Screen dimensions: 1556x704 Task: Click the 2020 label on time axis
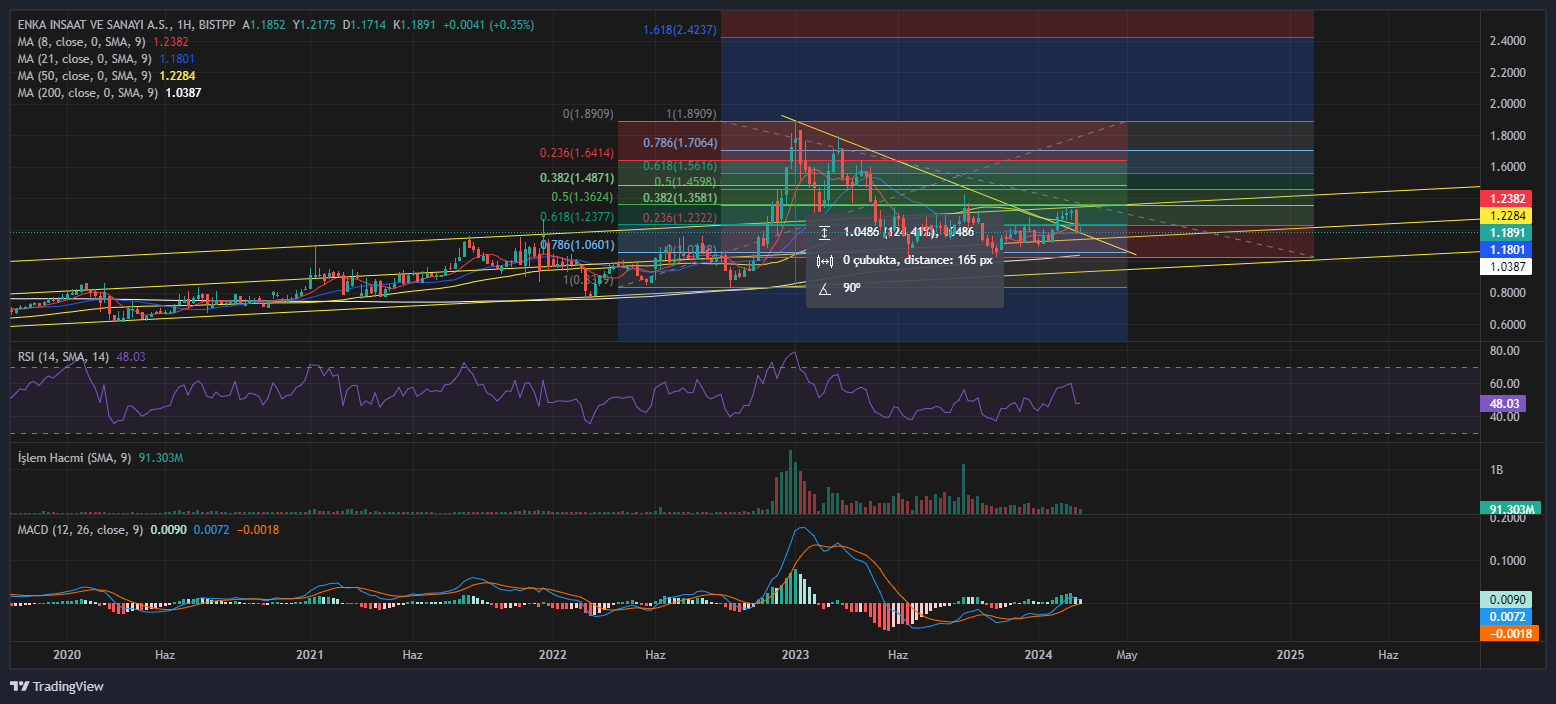(66, 655)
